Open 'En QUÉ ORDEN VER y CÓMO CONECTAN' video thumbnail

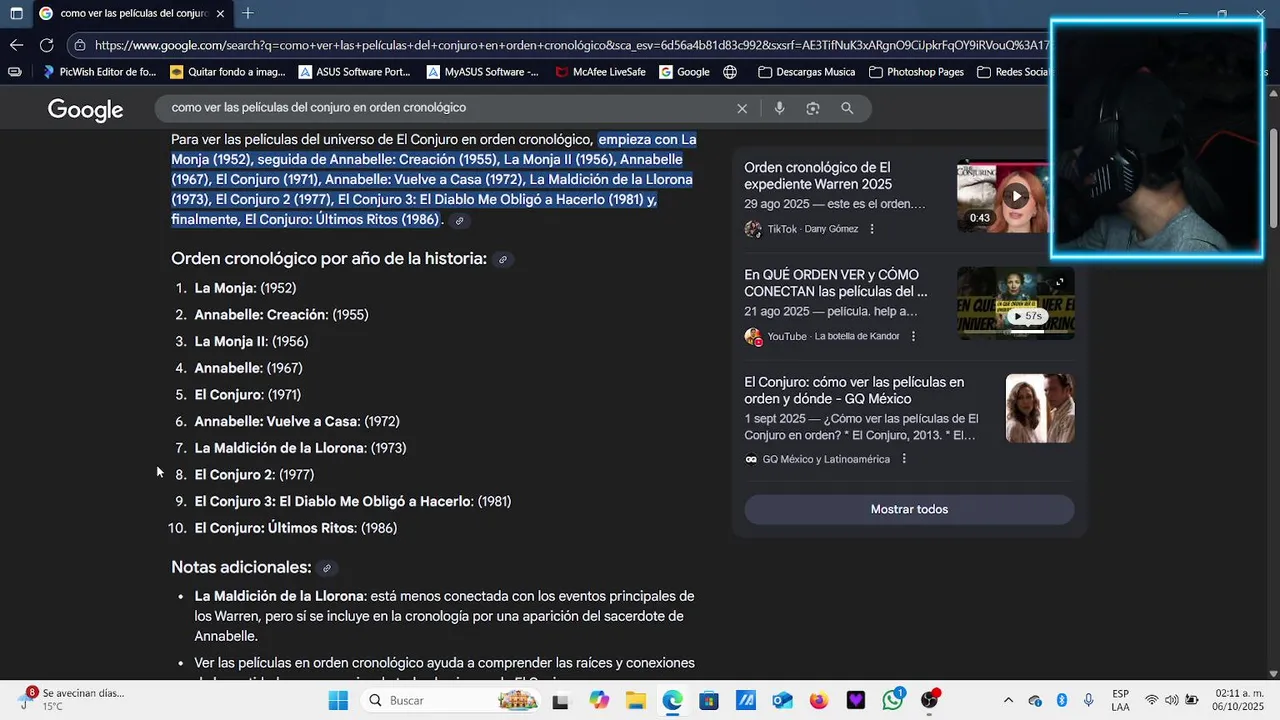(x=1016, y=303)
